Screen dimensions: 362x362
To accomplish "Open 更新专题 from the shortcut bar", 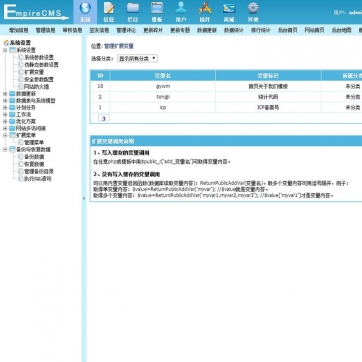I will click(x=180, y=30).
